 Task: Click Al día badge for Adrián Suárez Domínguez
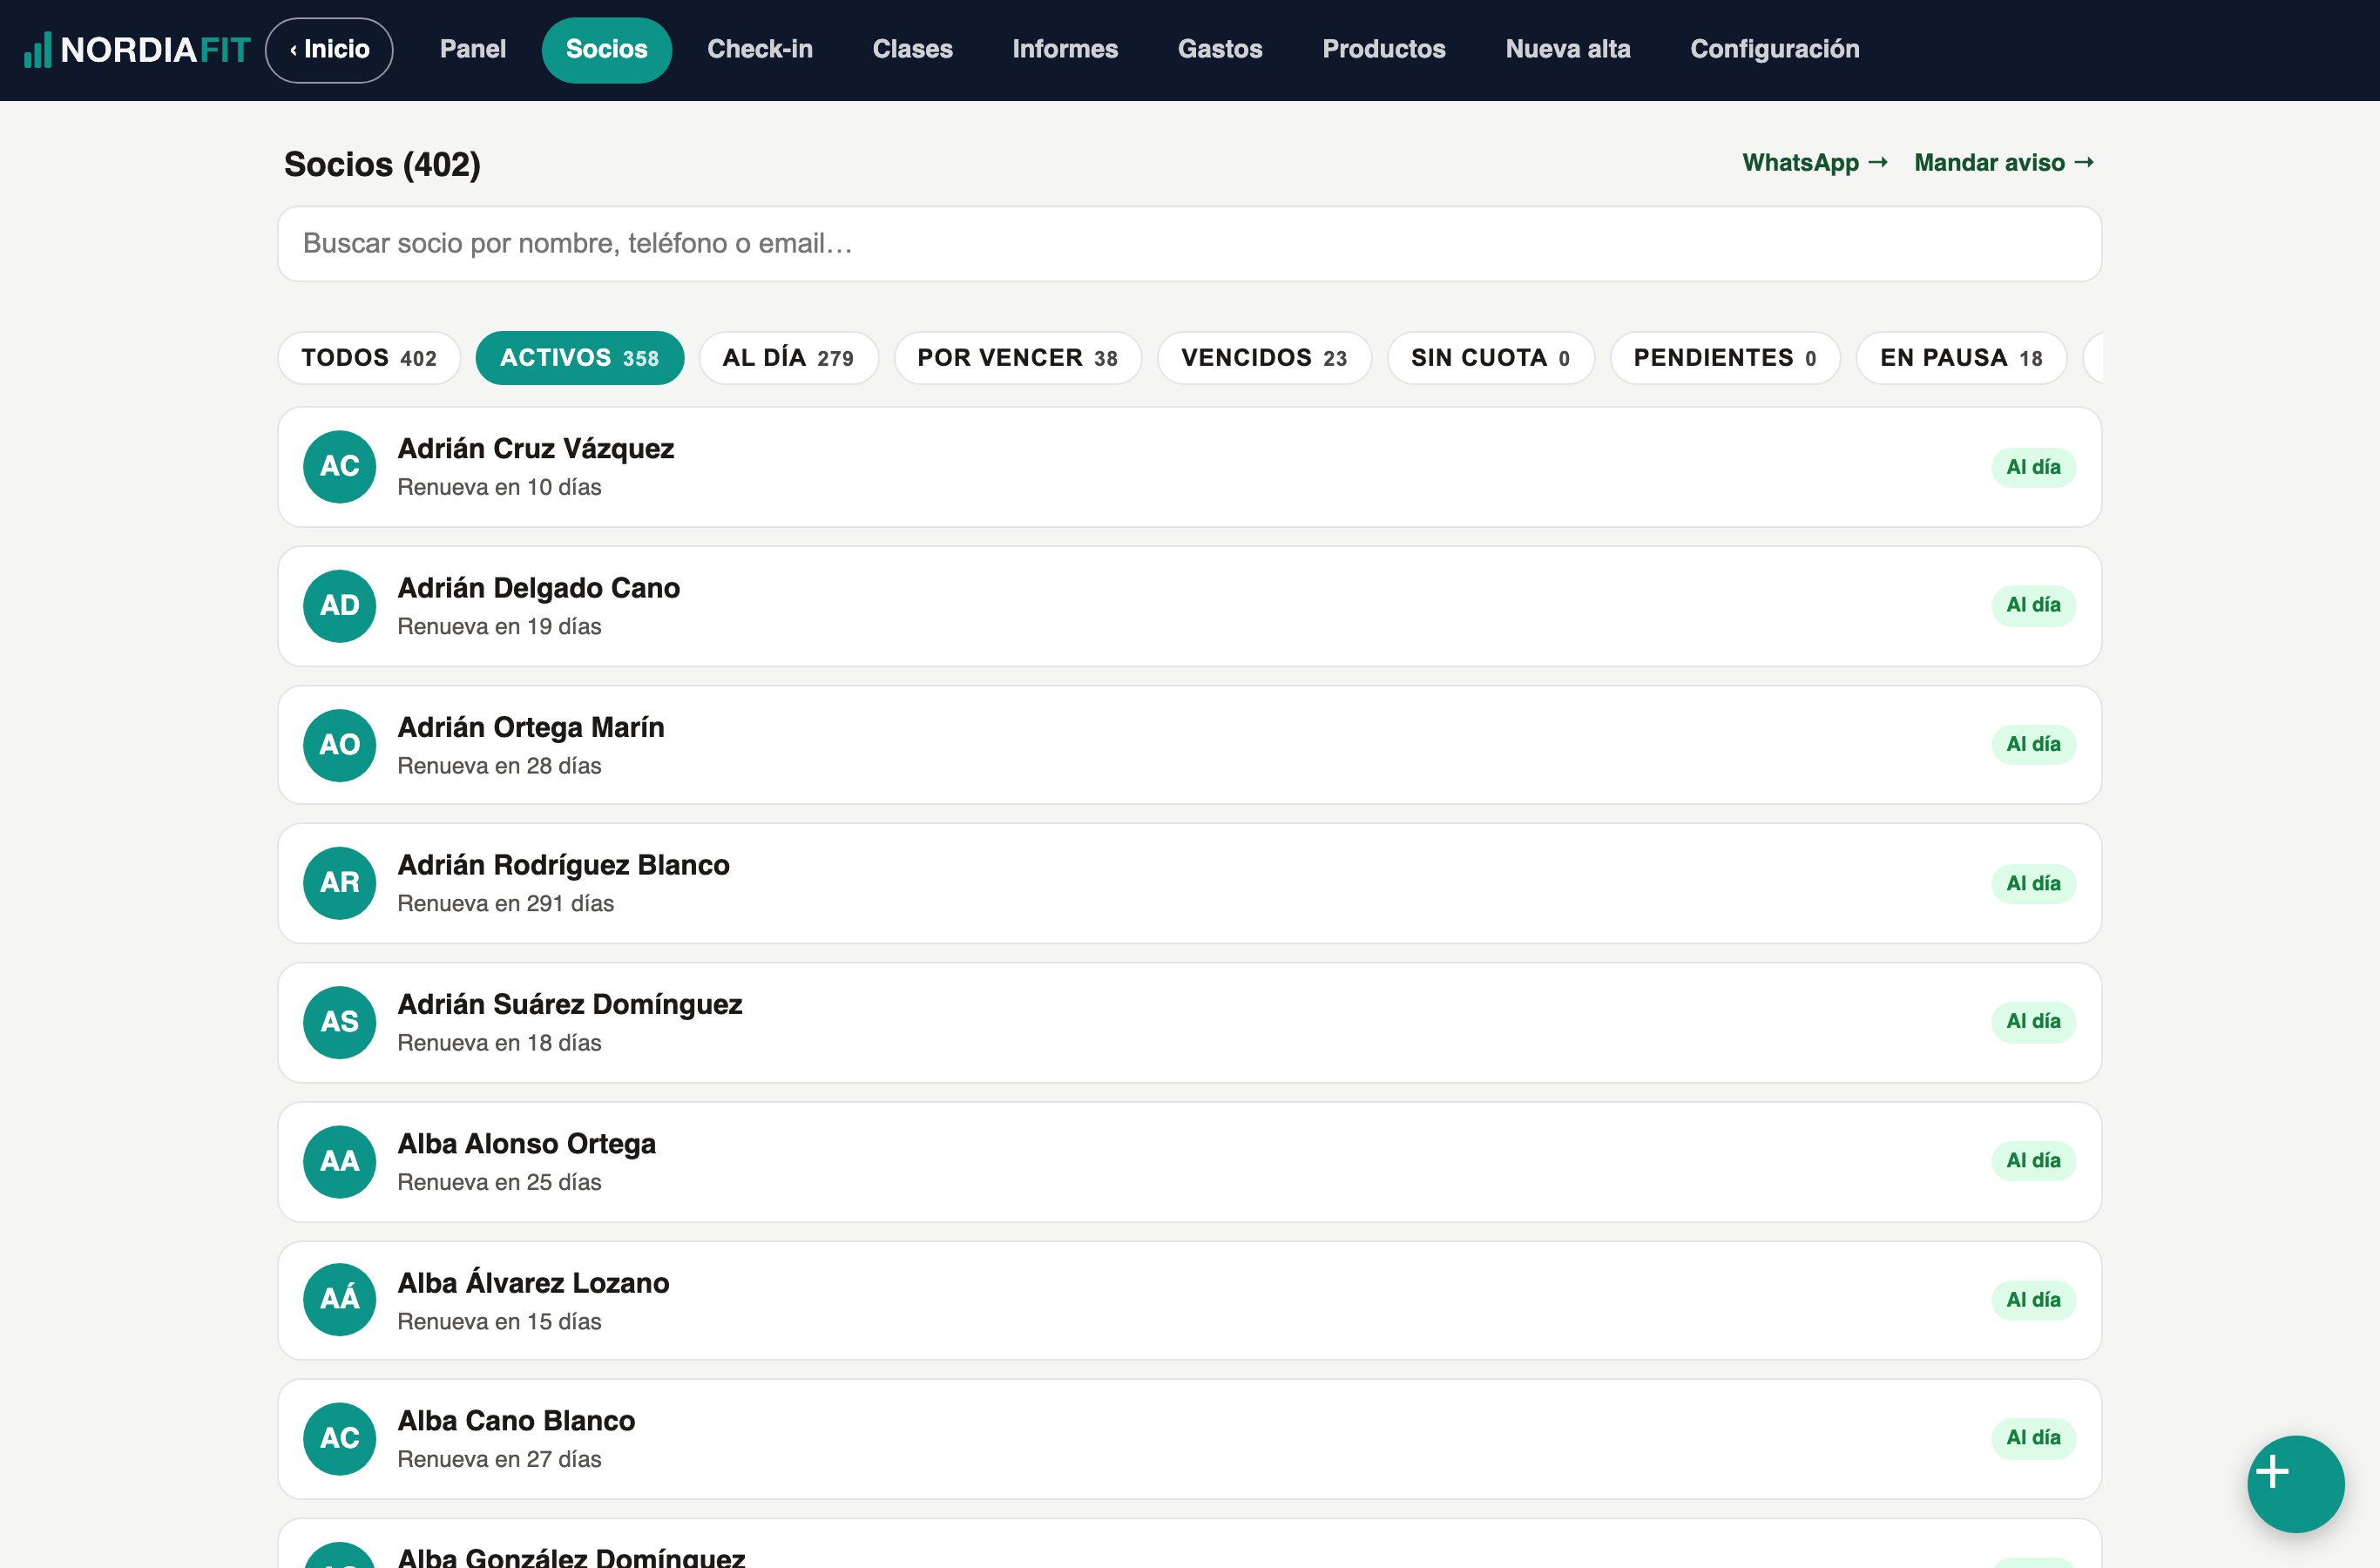tap(2033, 1021)
